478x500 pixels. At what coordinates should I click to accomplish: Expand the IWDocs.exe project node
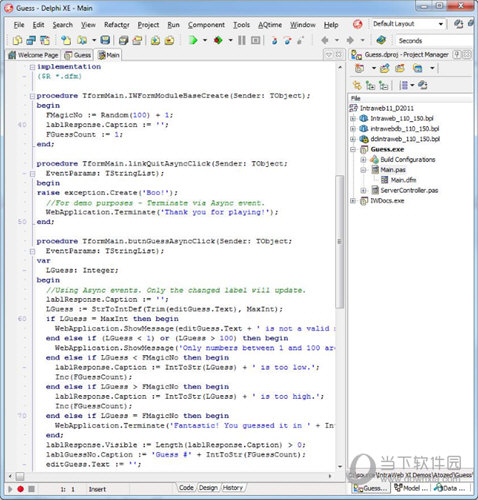[x=353, y=201]
